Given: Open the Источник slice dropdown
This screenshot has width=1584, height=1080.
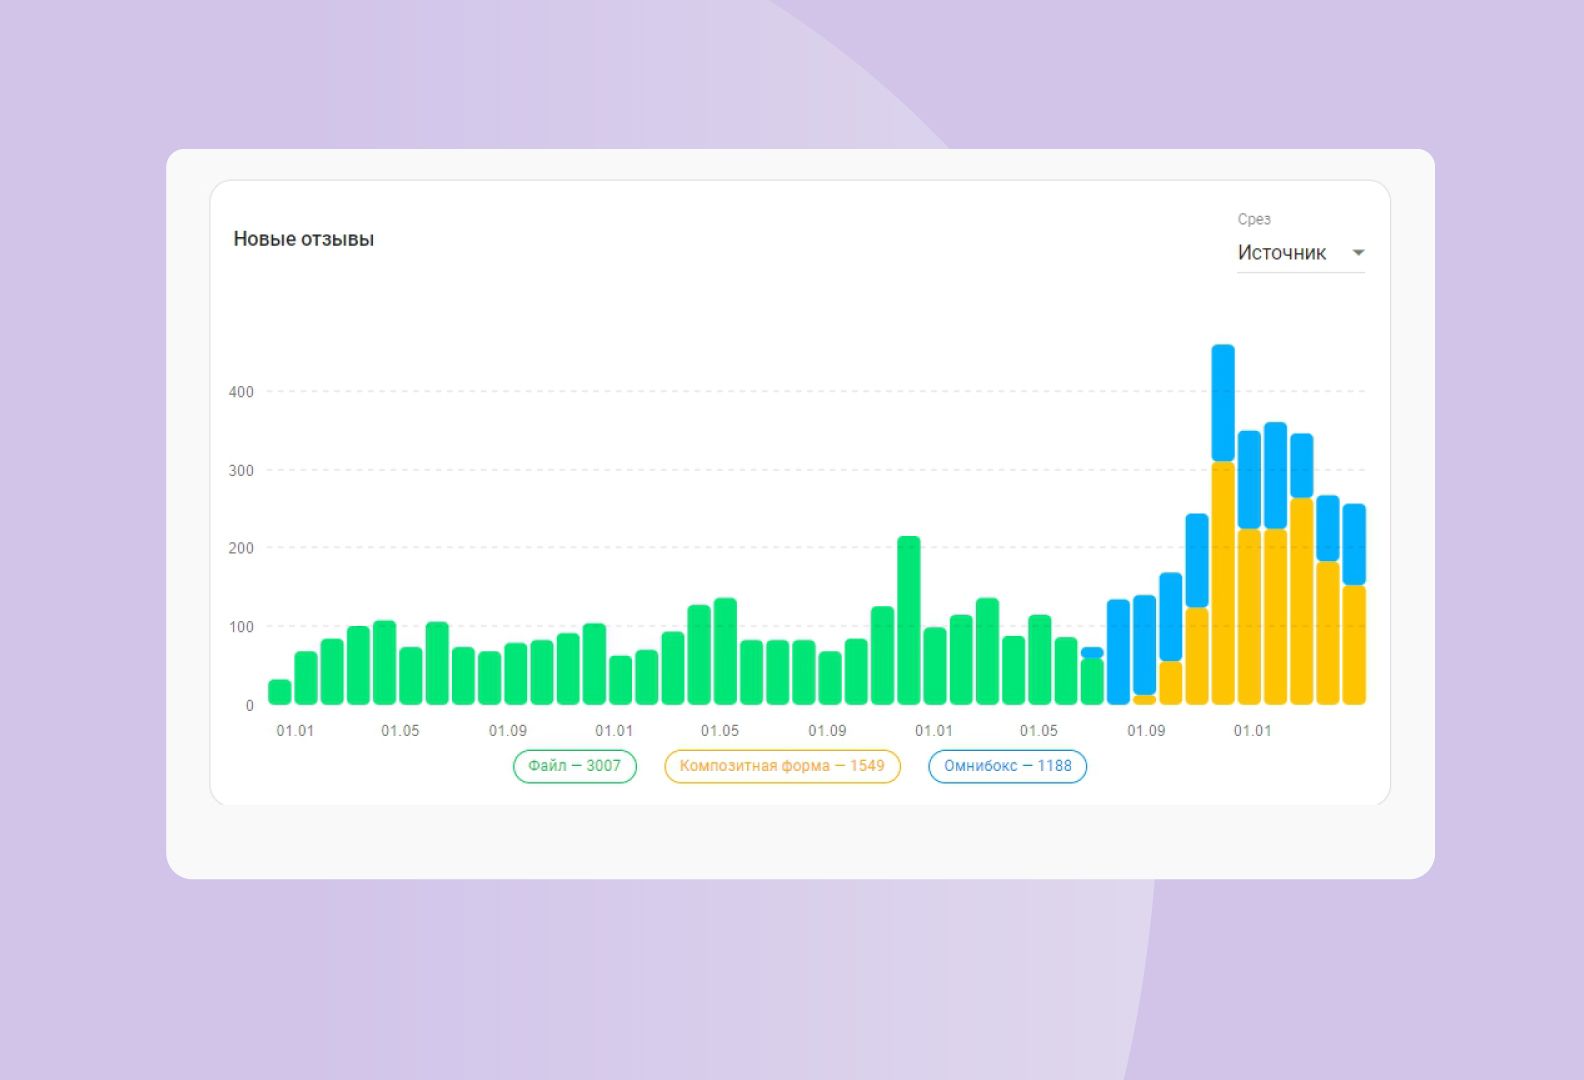Looking at the screenshot, I should tap(1284, 253).
